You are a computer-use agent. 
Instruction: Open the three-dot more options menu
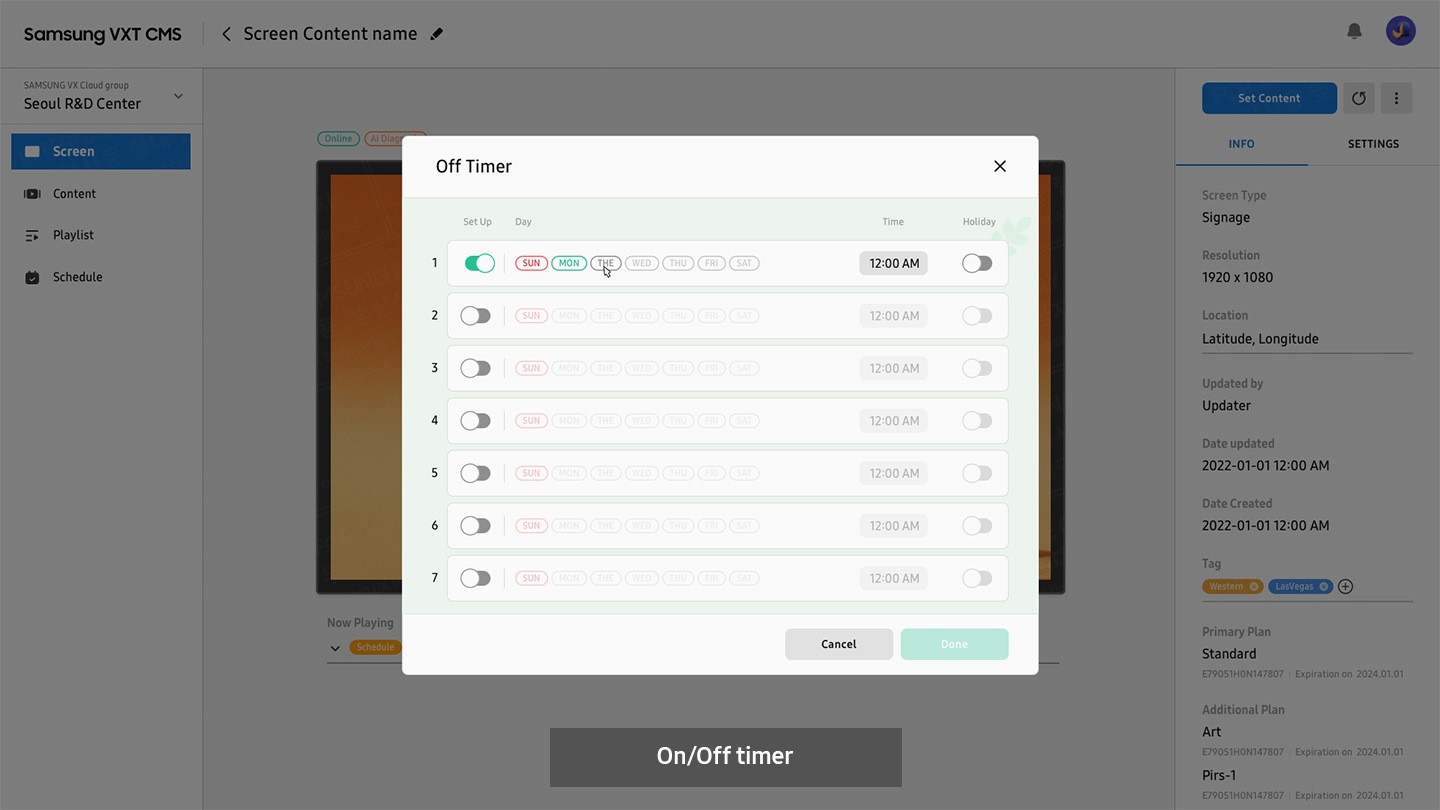(x=1396, y=98)
